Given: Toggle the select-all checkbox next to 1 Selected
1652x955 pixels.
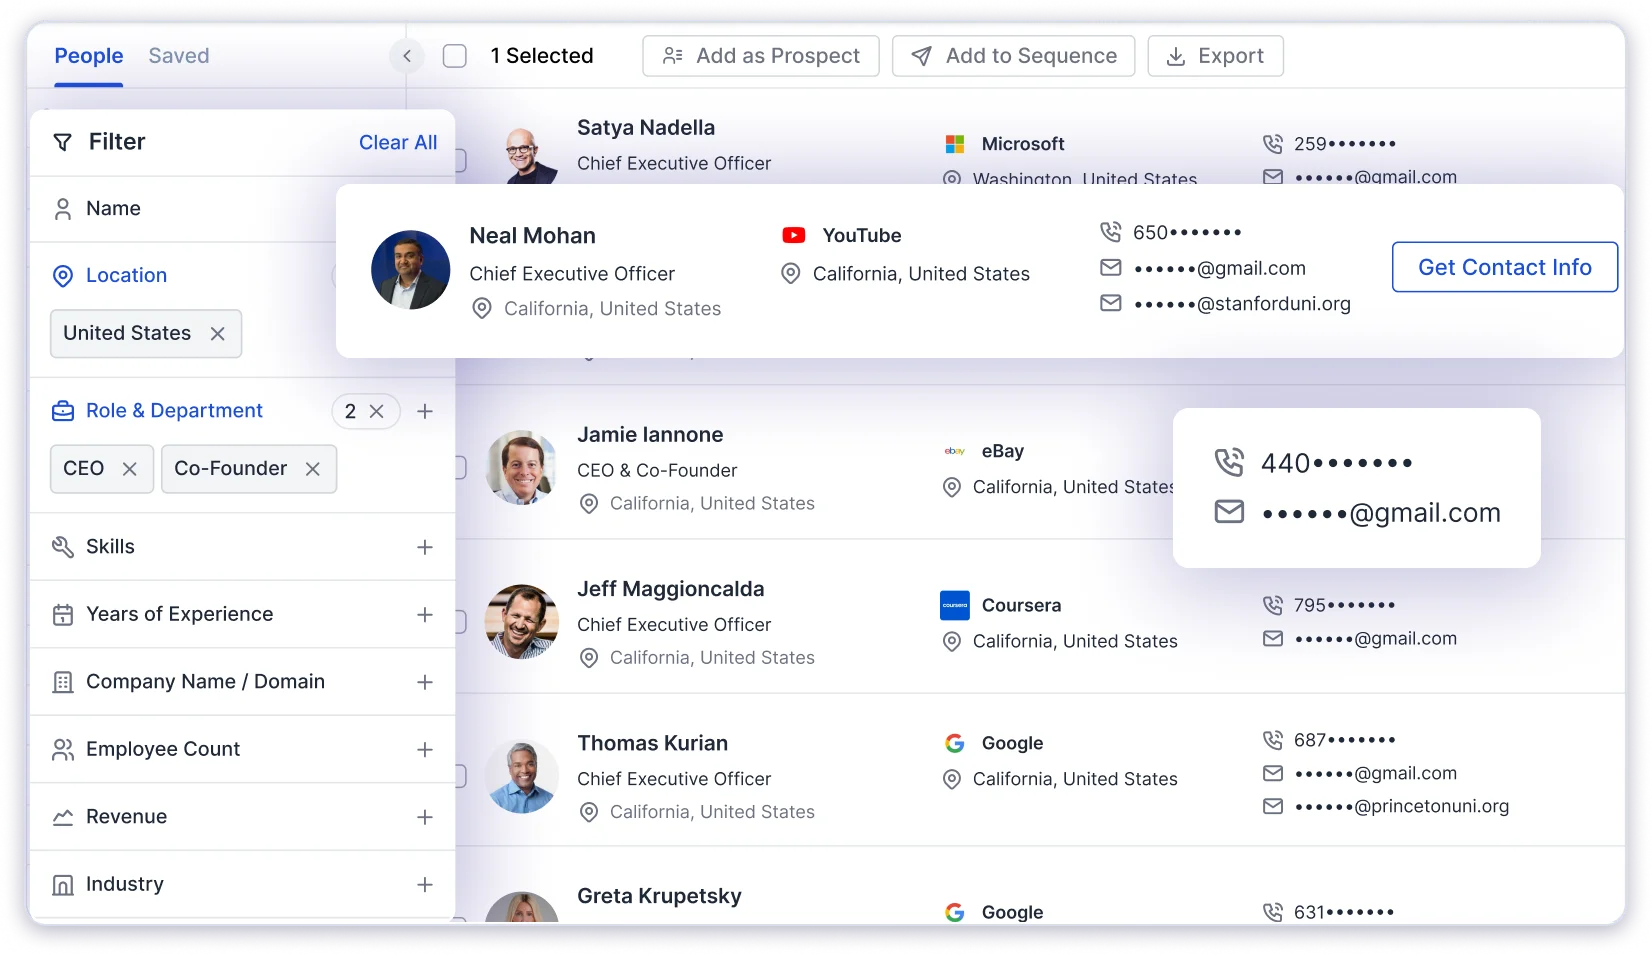Looking at the screenshot, I should 455,56.
